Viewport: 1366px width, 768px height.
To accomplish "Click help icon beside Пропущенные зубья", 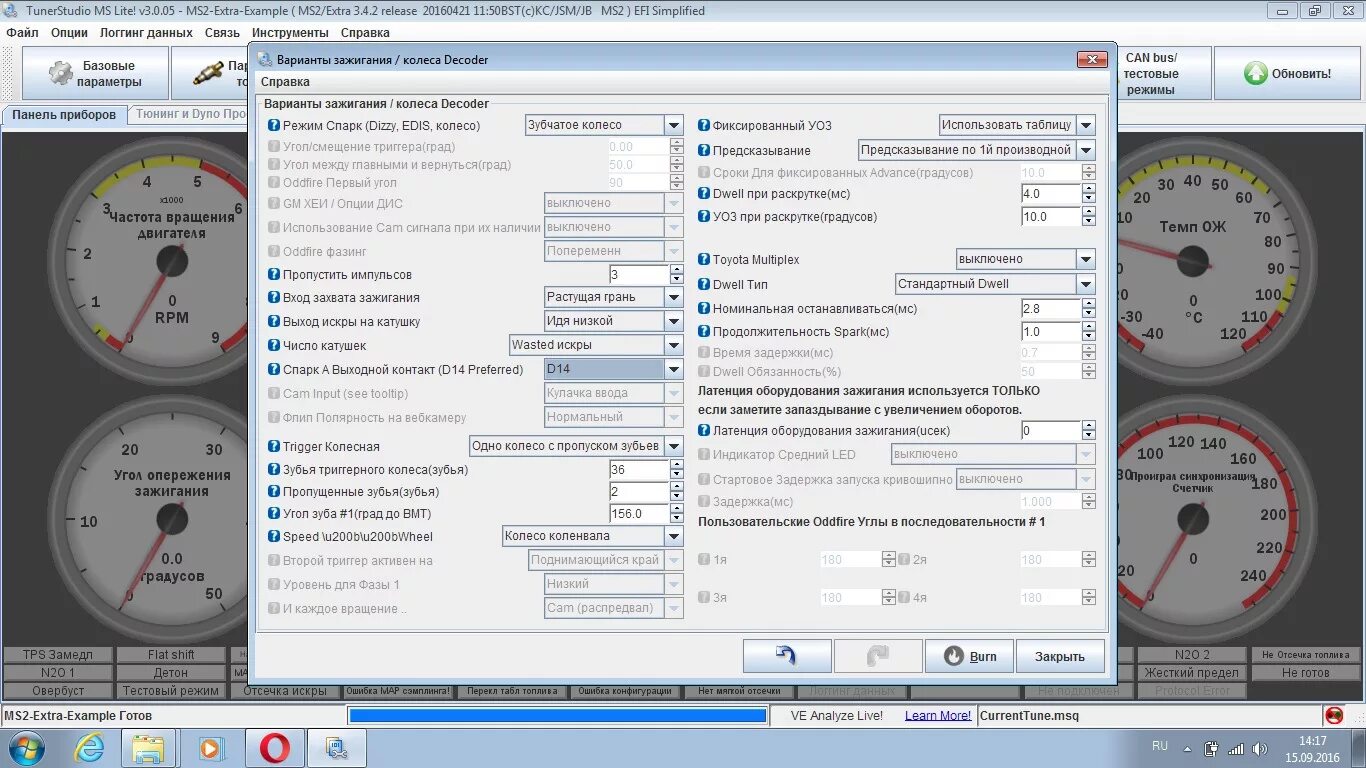I will click(x=274, y=492).
